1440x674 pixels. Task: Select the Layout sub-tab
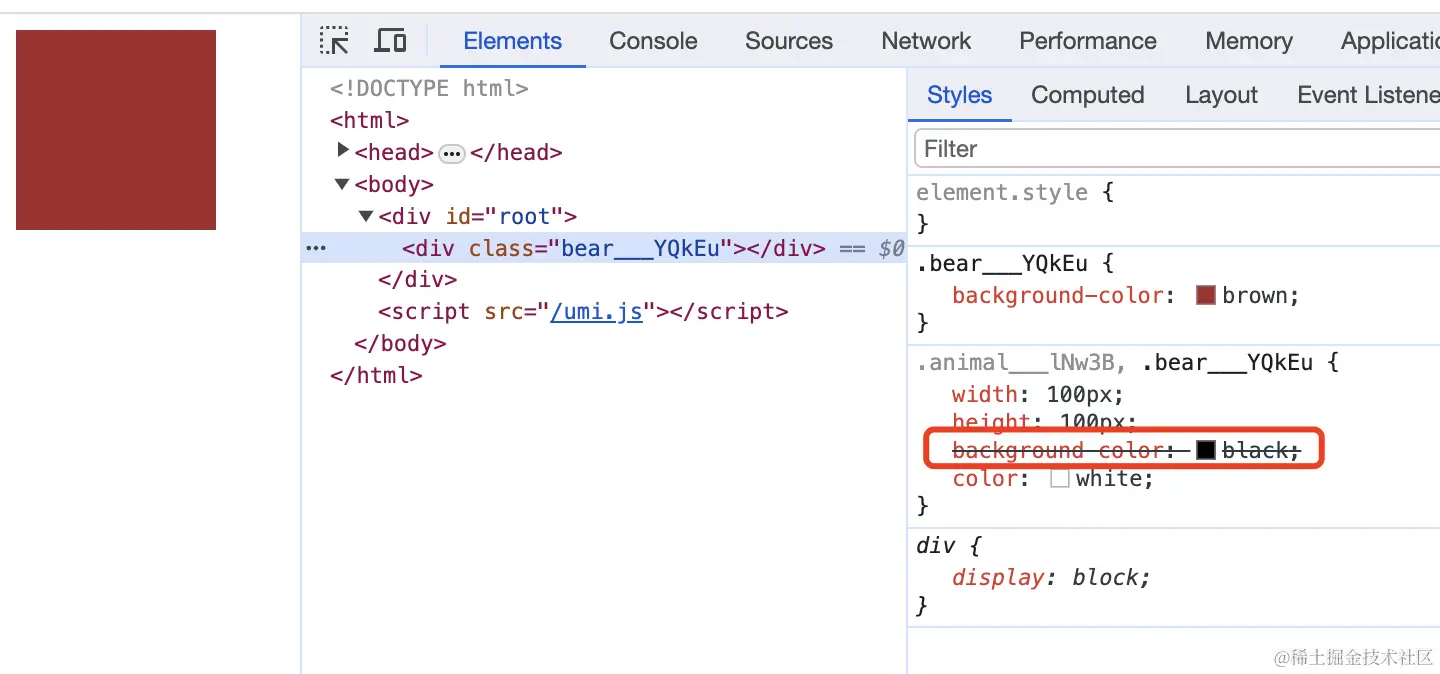pyautogui.click(x=1221, y=95)
